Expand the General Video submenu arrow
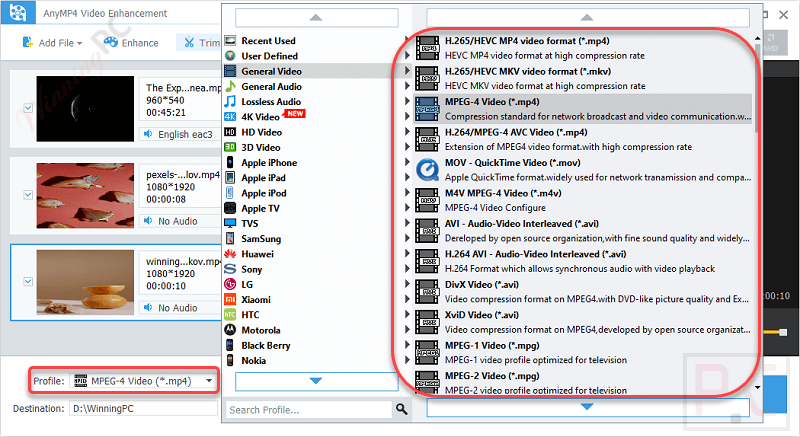This screenshot has height=437, width=800. click(407, 71)
